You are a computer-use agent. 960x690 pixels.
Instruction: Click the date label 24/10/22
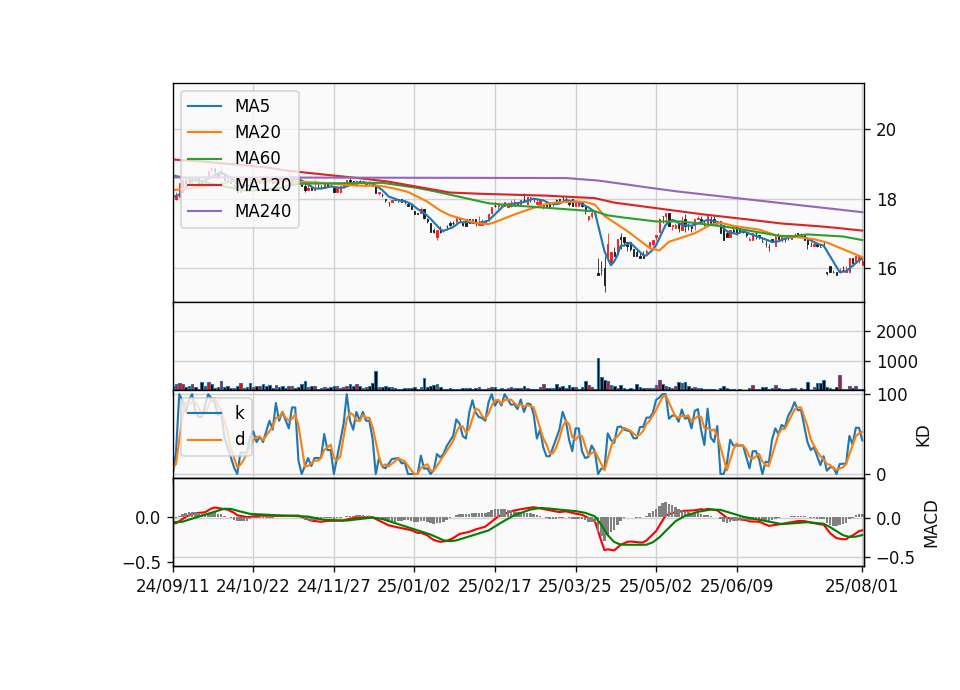click(253, 586)
